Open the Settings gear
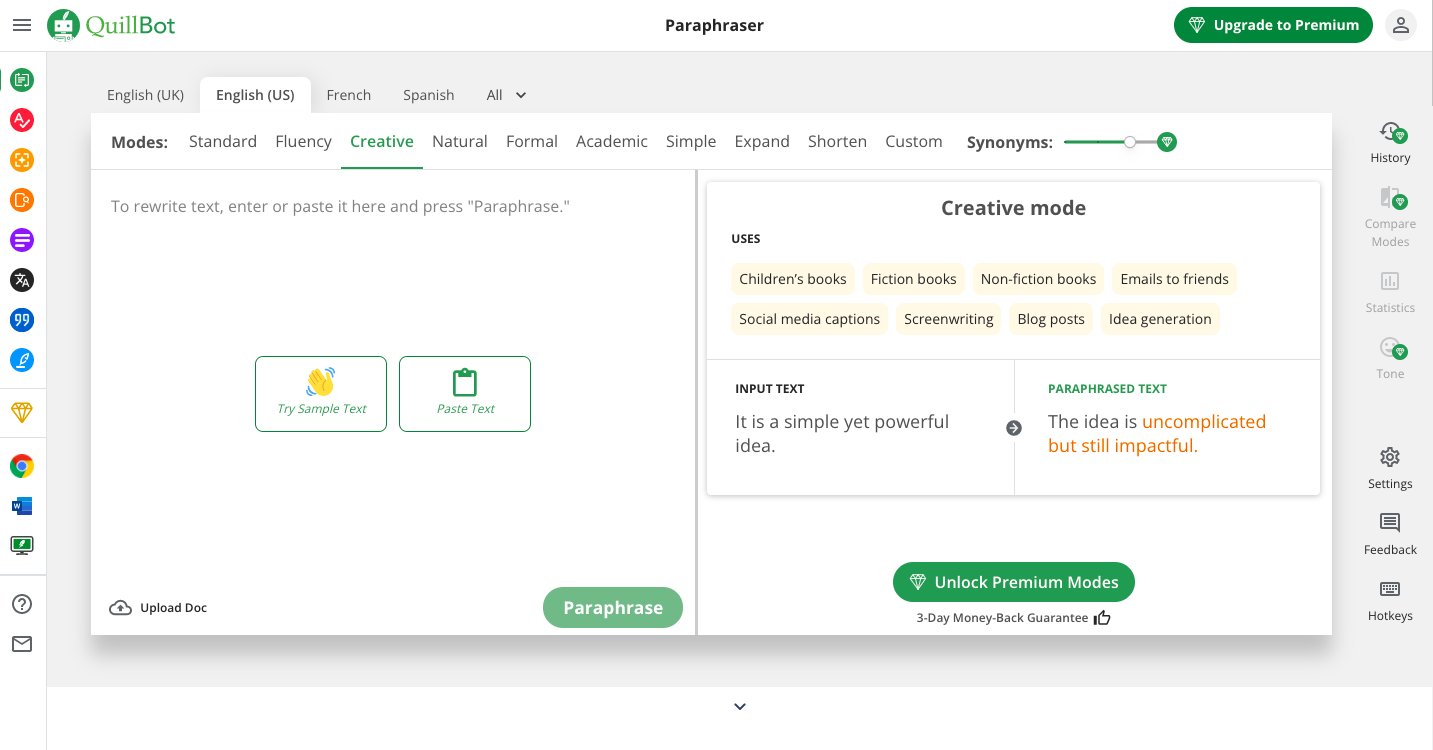This screenshot has width=1433, height=750. pos(1390,468)
